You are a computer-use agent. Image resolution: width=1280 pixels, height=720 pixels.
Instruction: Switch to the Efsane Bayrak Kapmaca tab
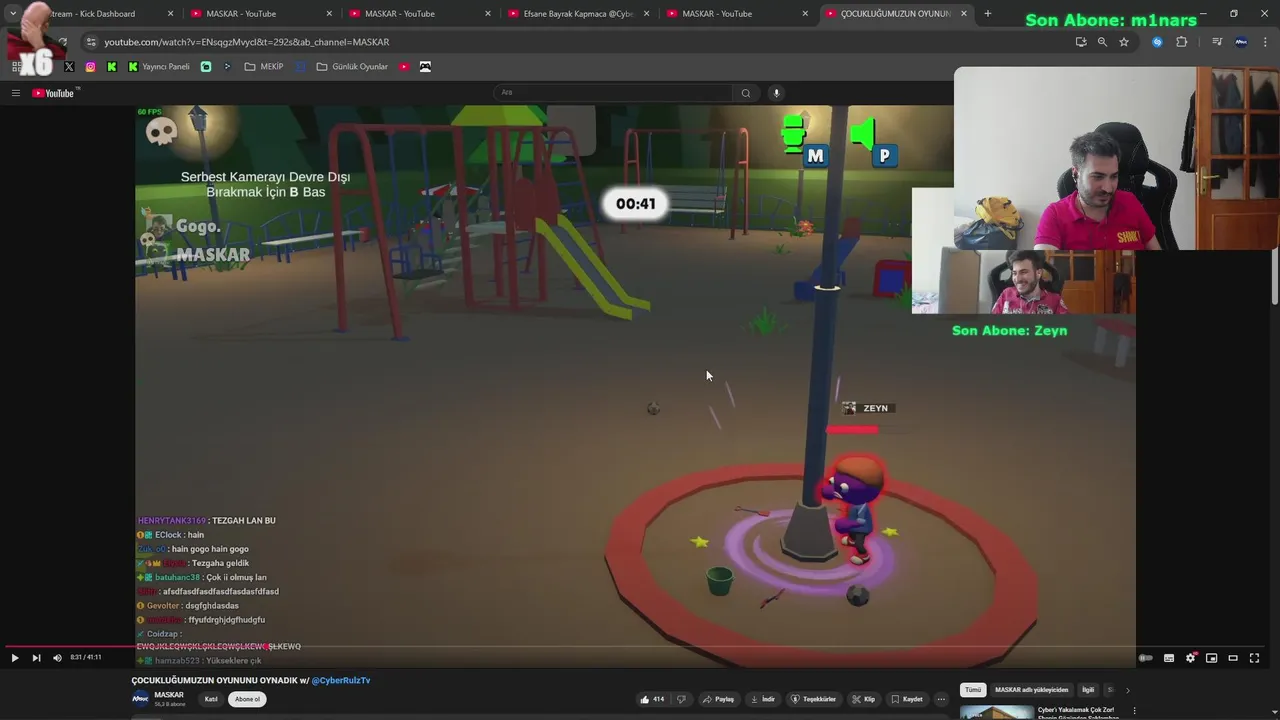[579, 14]
